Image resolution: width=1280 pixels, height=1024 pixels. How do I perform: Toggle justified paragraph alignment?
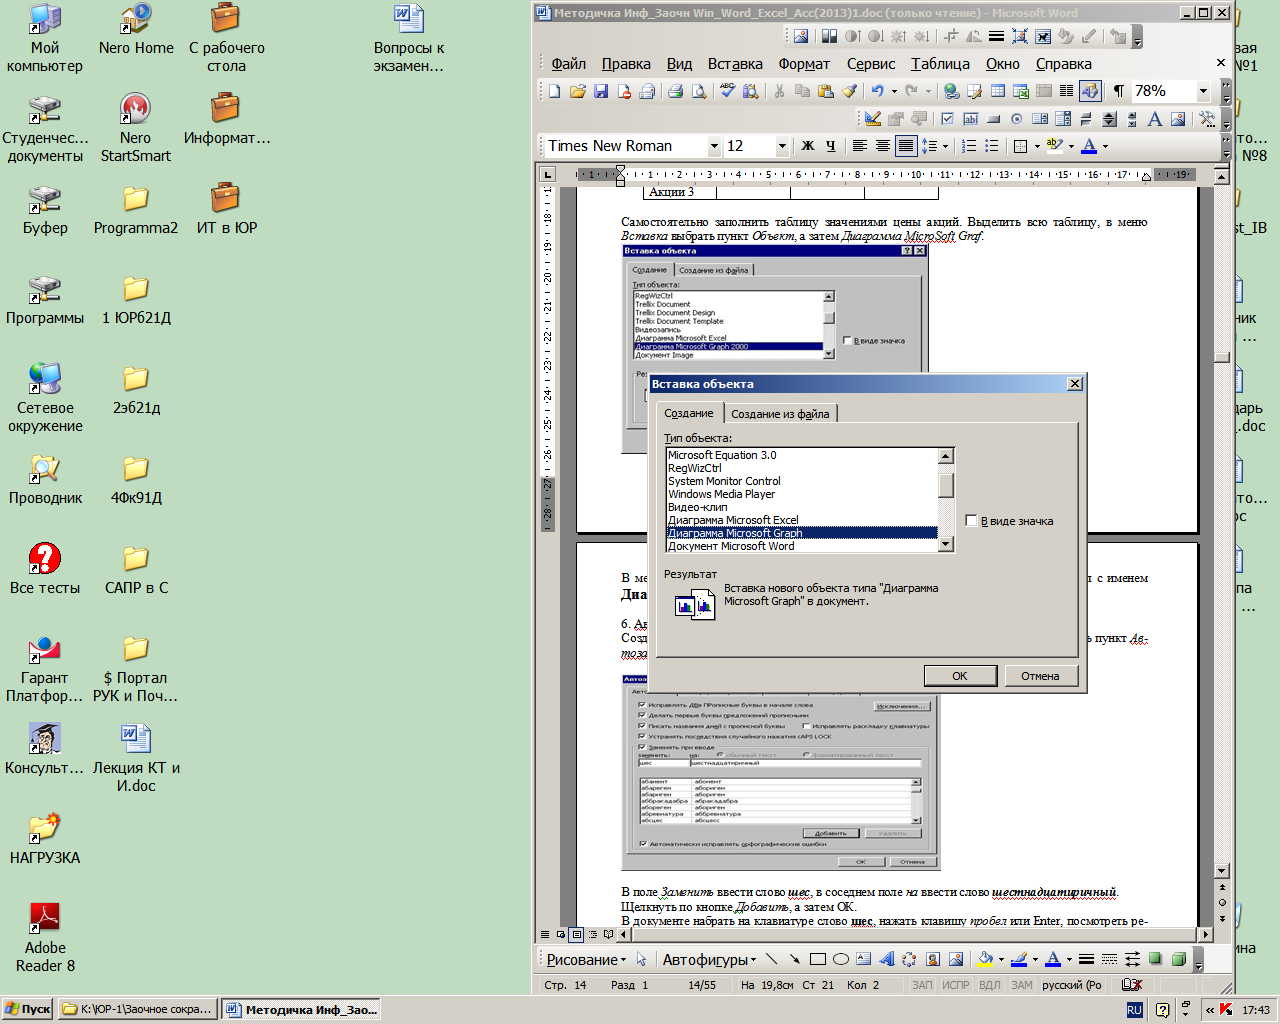click(x=906, y=146)
